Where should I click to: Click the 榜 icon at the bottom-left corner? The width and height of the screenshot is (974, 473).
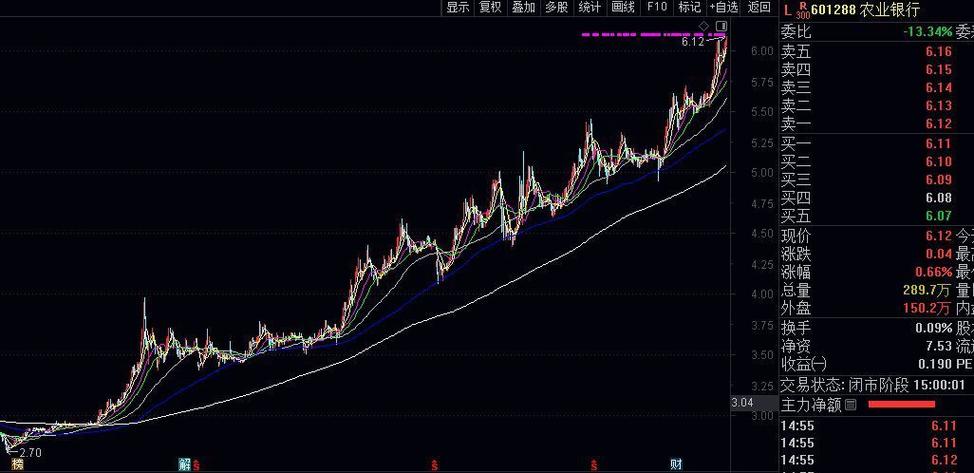pyautogui.click(x=16, y=464)
